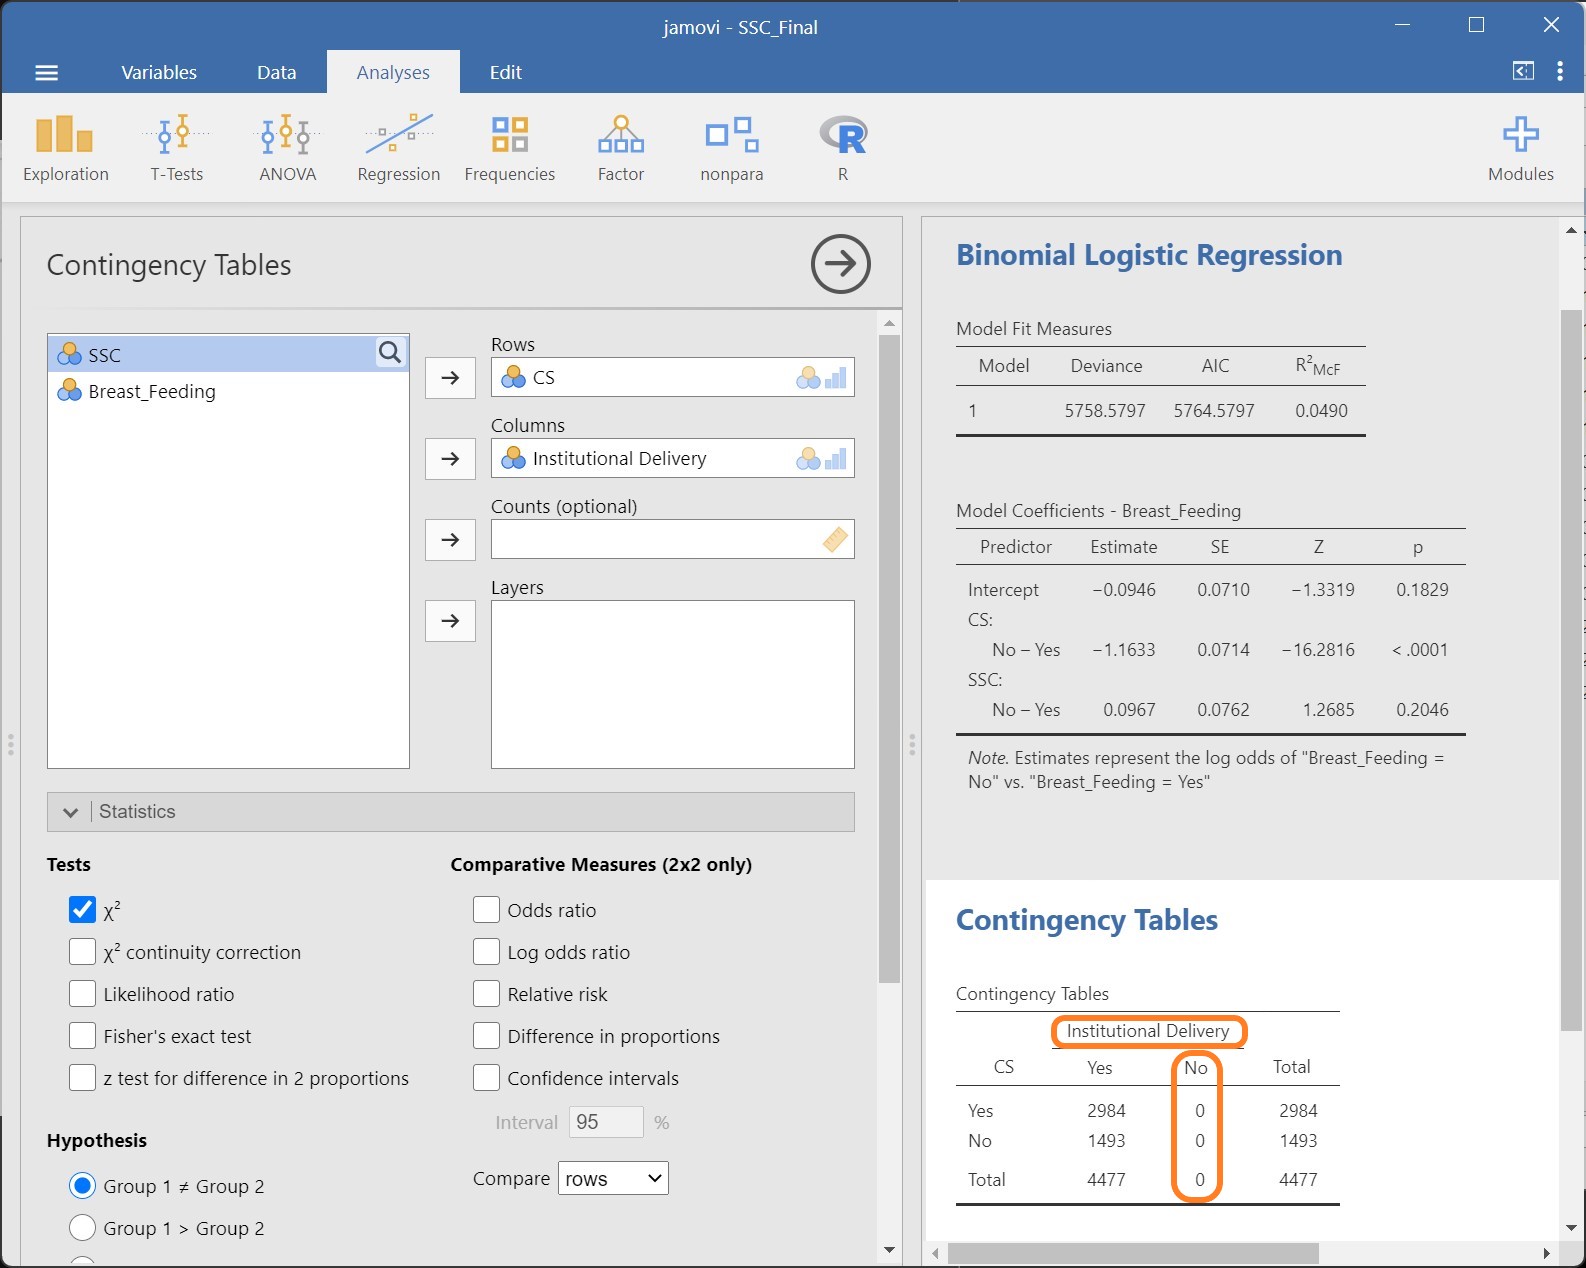
Task: Click the Binomial Logistic Regression heading
Action: tap(1149, 255)
